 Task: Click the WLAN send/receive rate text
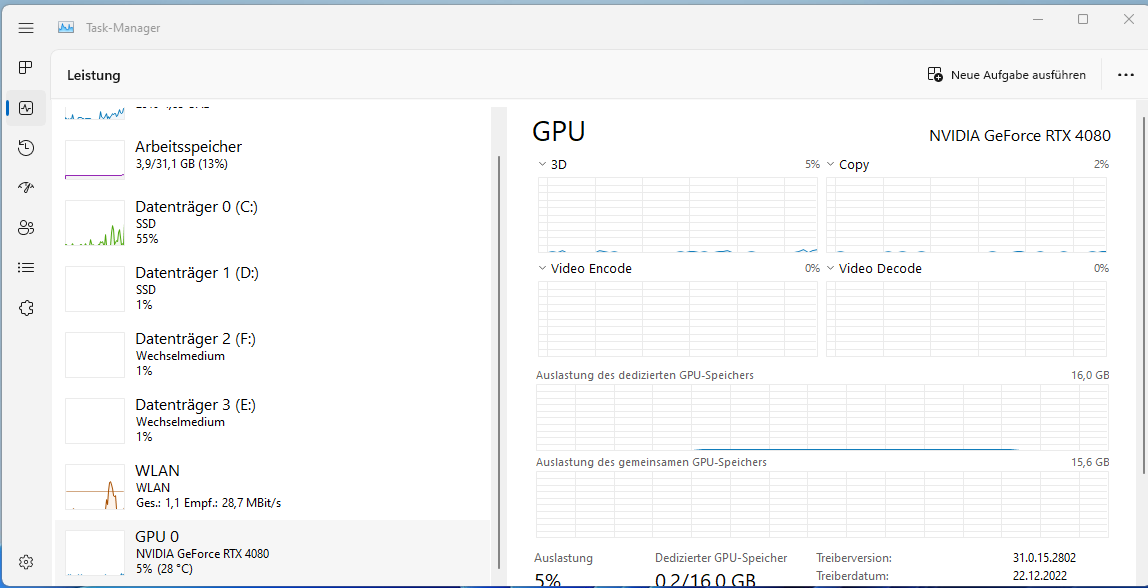[209, 503]
